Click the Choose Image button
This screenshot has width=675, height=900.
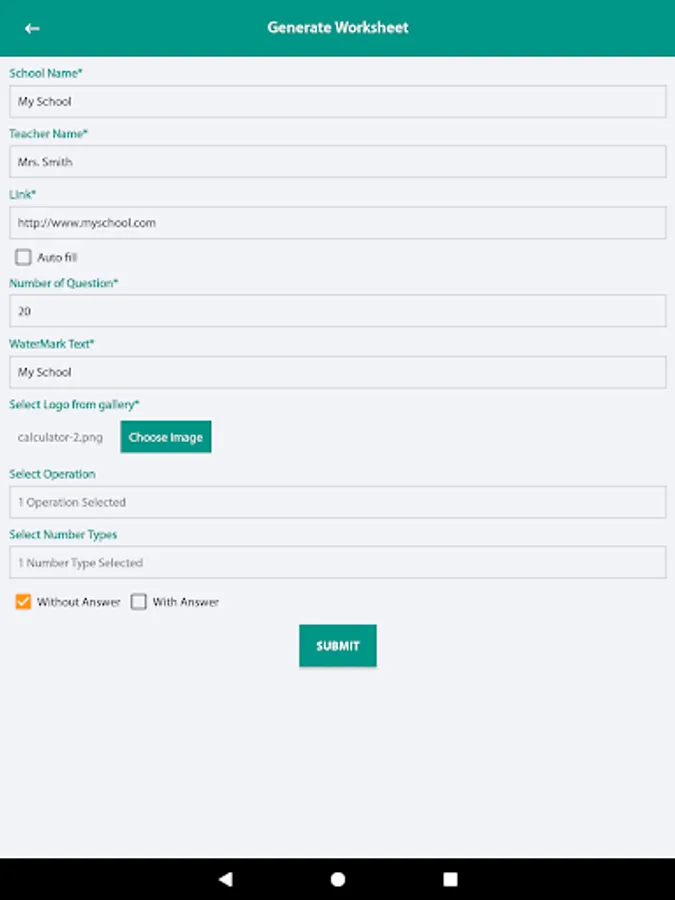pos(166,436)
